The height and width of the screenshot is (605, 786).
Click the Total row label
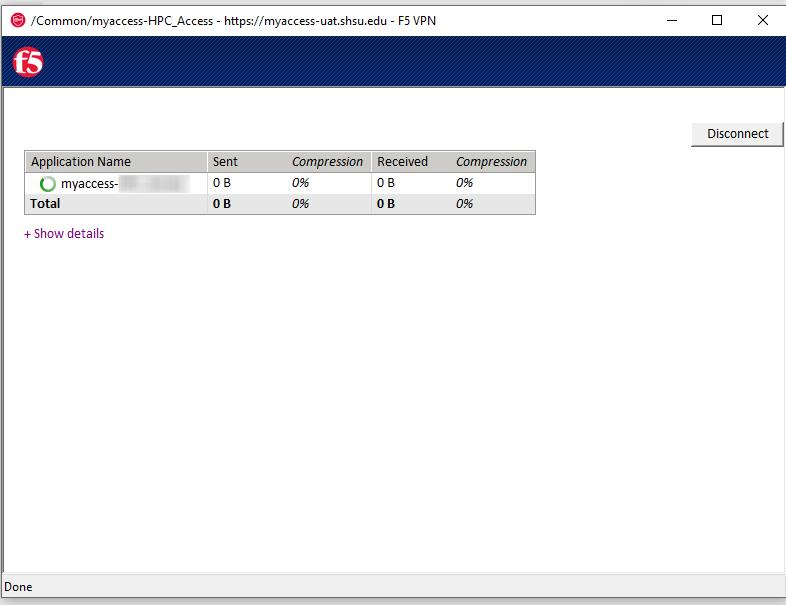(46, 204)
